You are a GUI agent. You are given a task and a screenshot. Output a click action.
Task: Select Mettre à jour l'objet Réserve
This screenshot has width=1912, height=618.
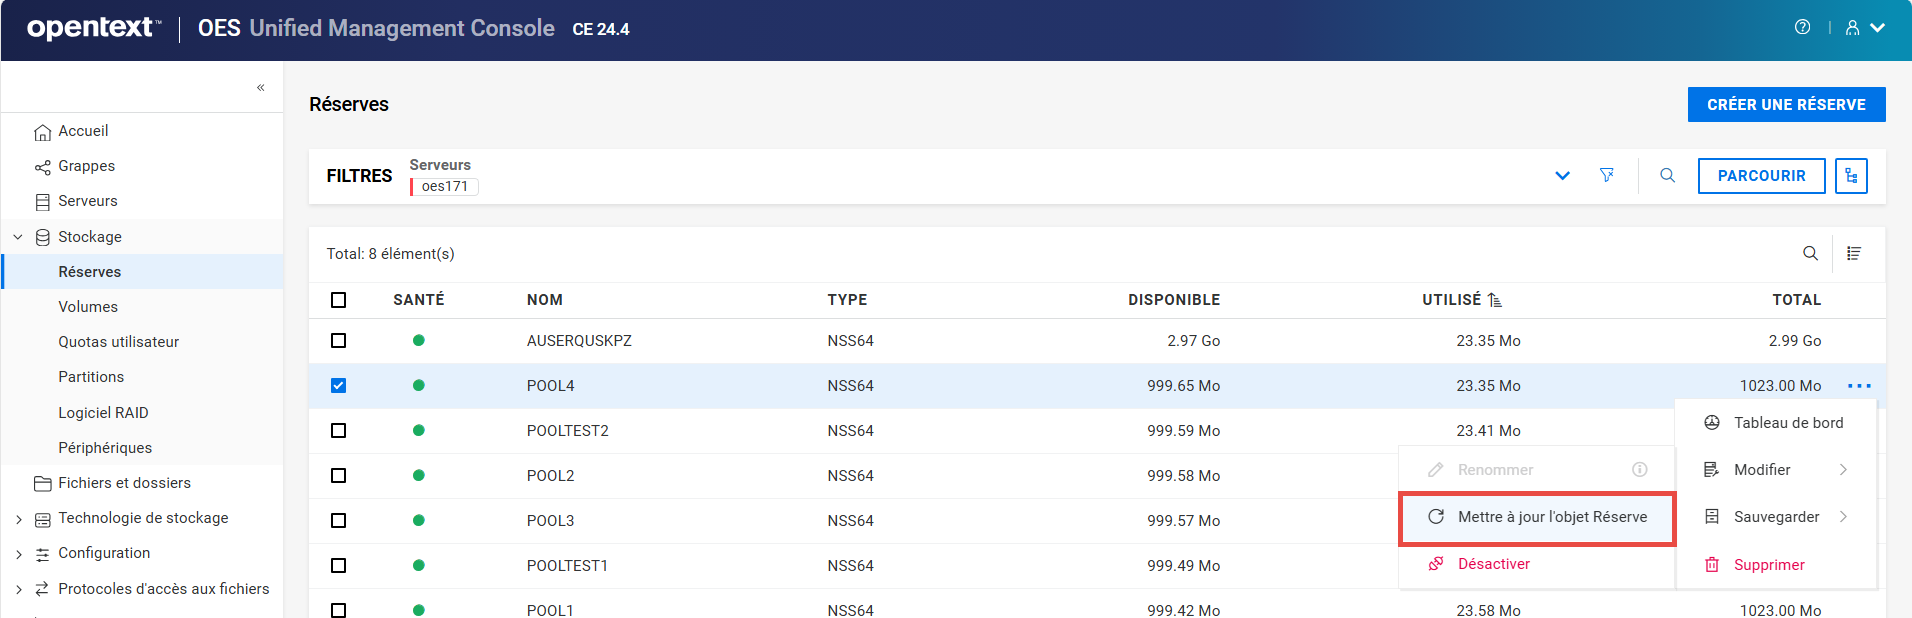point(1537,518)
